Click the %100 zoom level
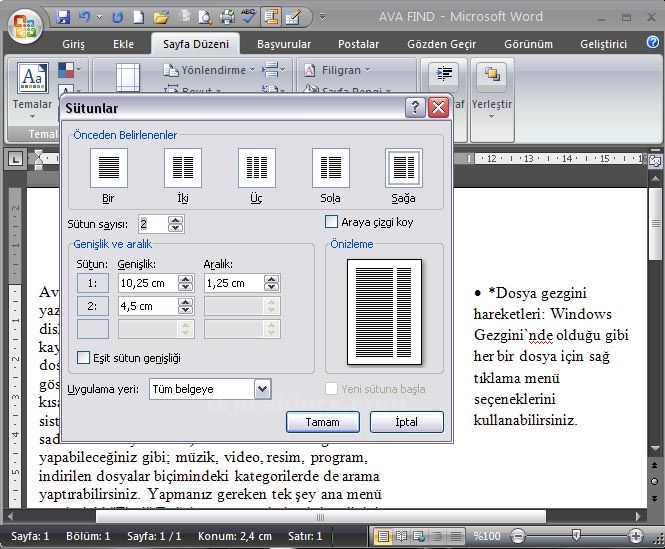Image resolution: width=665 pixels, height=549 pixels. click(x=487, y=536)
